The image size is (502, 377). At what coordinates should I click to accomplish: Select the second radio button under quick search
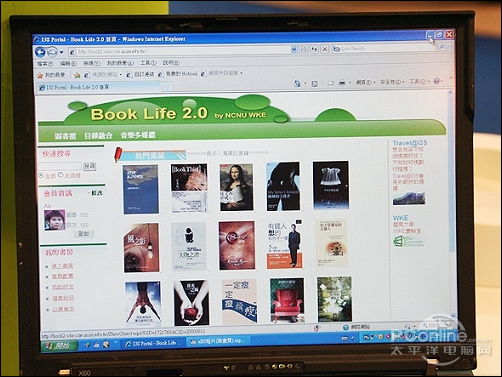pyautogui.click(x=61, y=175)
